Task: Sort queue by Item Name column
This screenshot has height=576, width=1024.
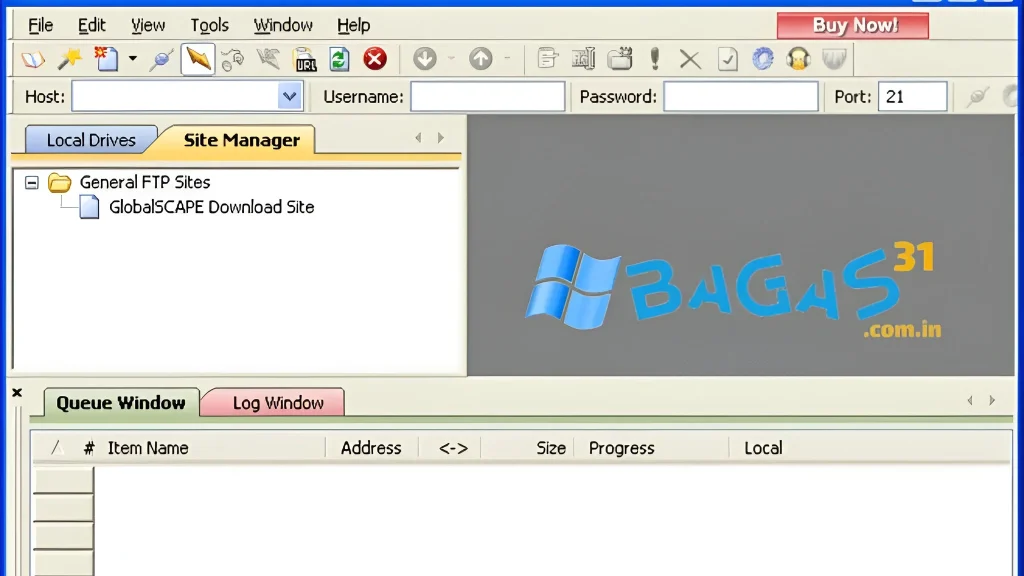Action: point(148,448)
